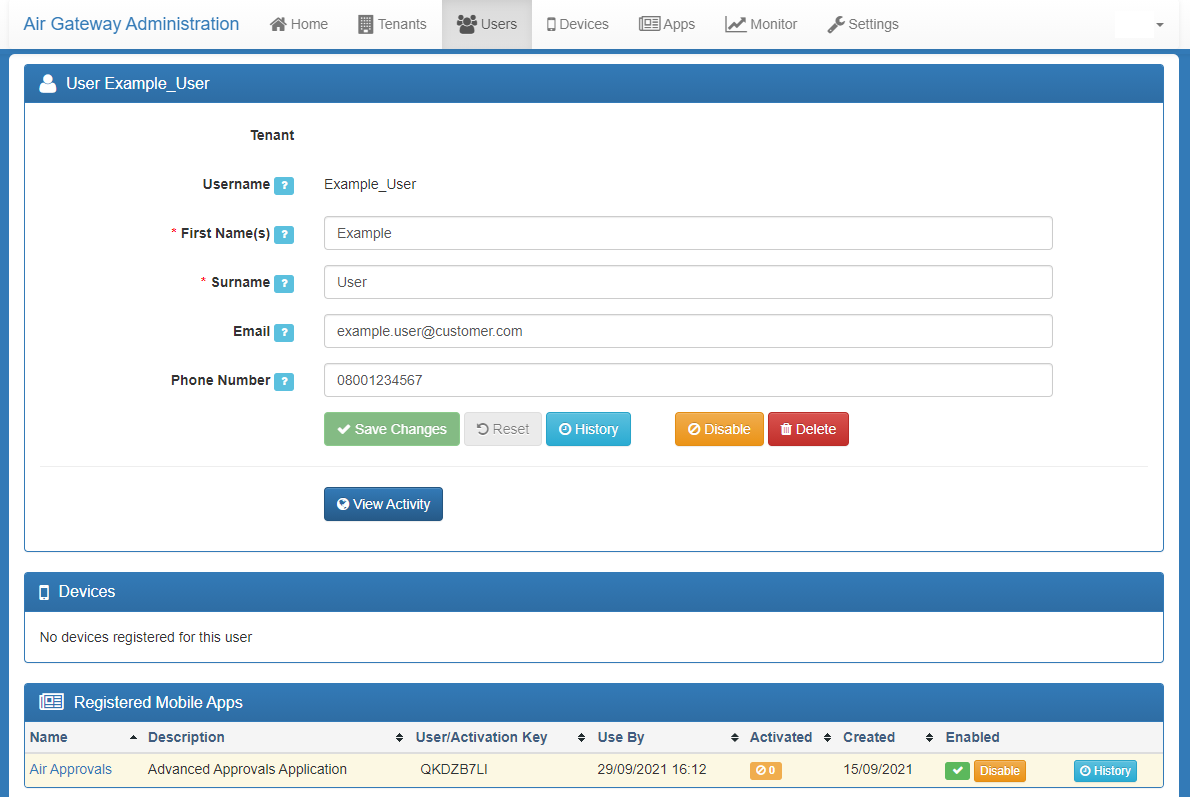Expand the account dropdown caret at top right
This screenshot has height=798, width=1191.
[1160, 25]
